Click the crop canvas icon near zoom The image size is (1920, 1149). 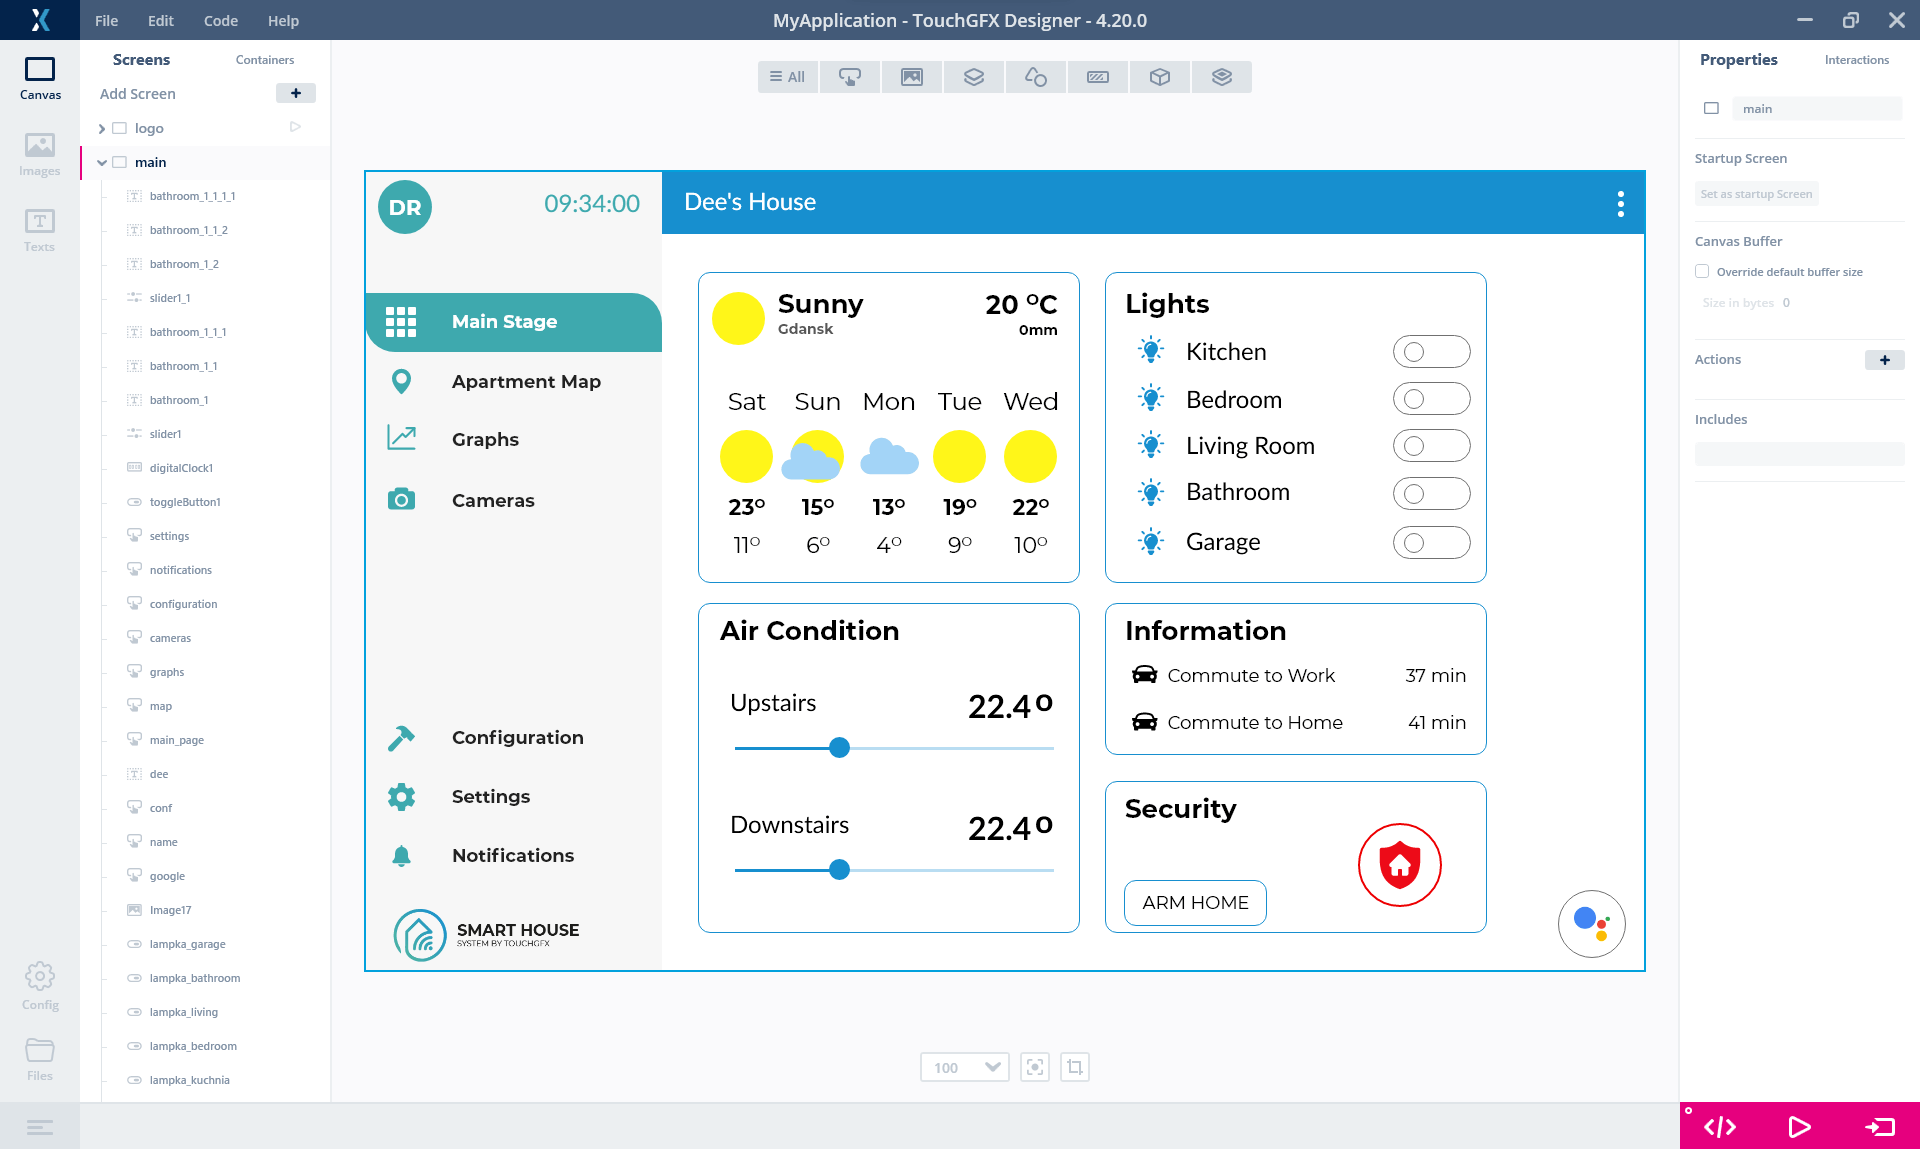(1075, 1067)
